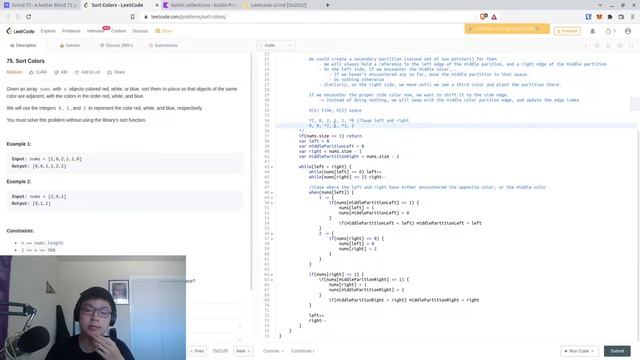Screen dimensions: 640x360
Task: Open the user profile avatar icon
Action: tap(628, 31)
